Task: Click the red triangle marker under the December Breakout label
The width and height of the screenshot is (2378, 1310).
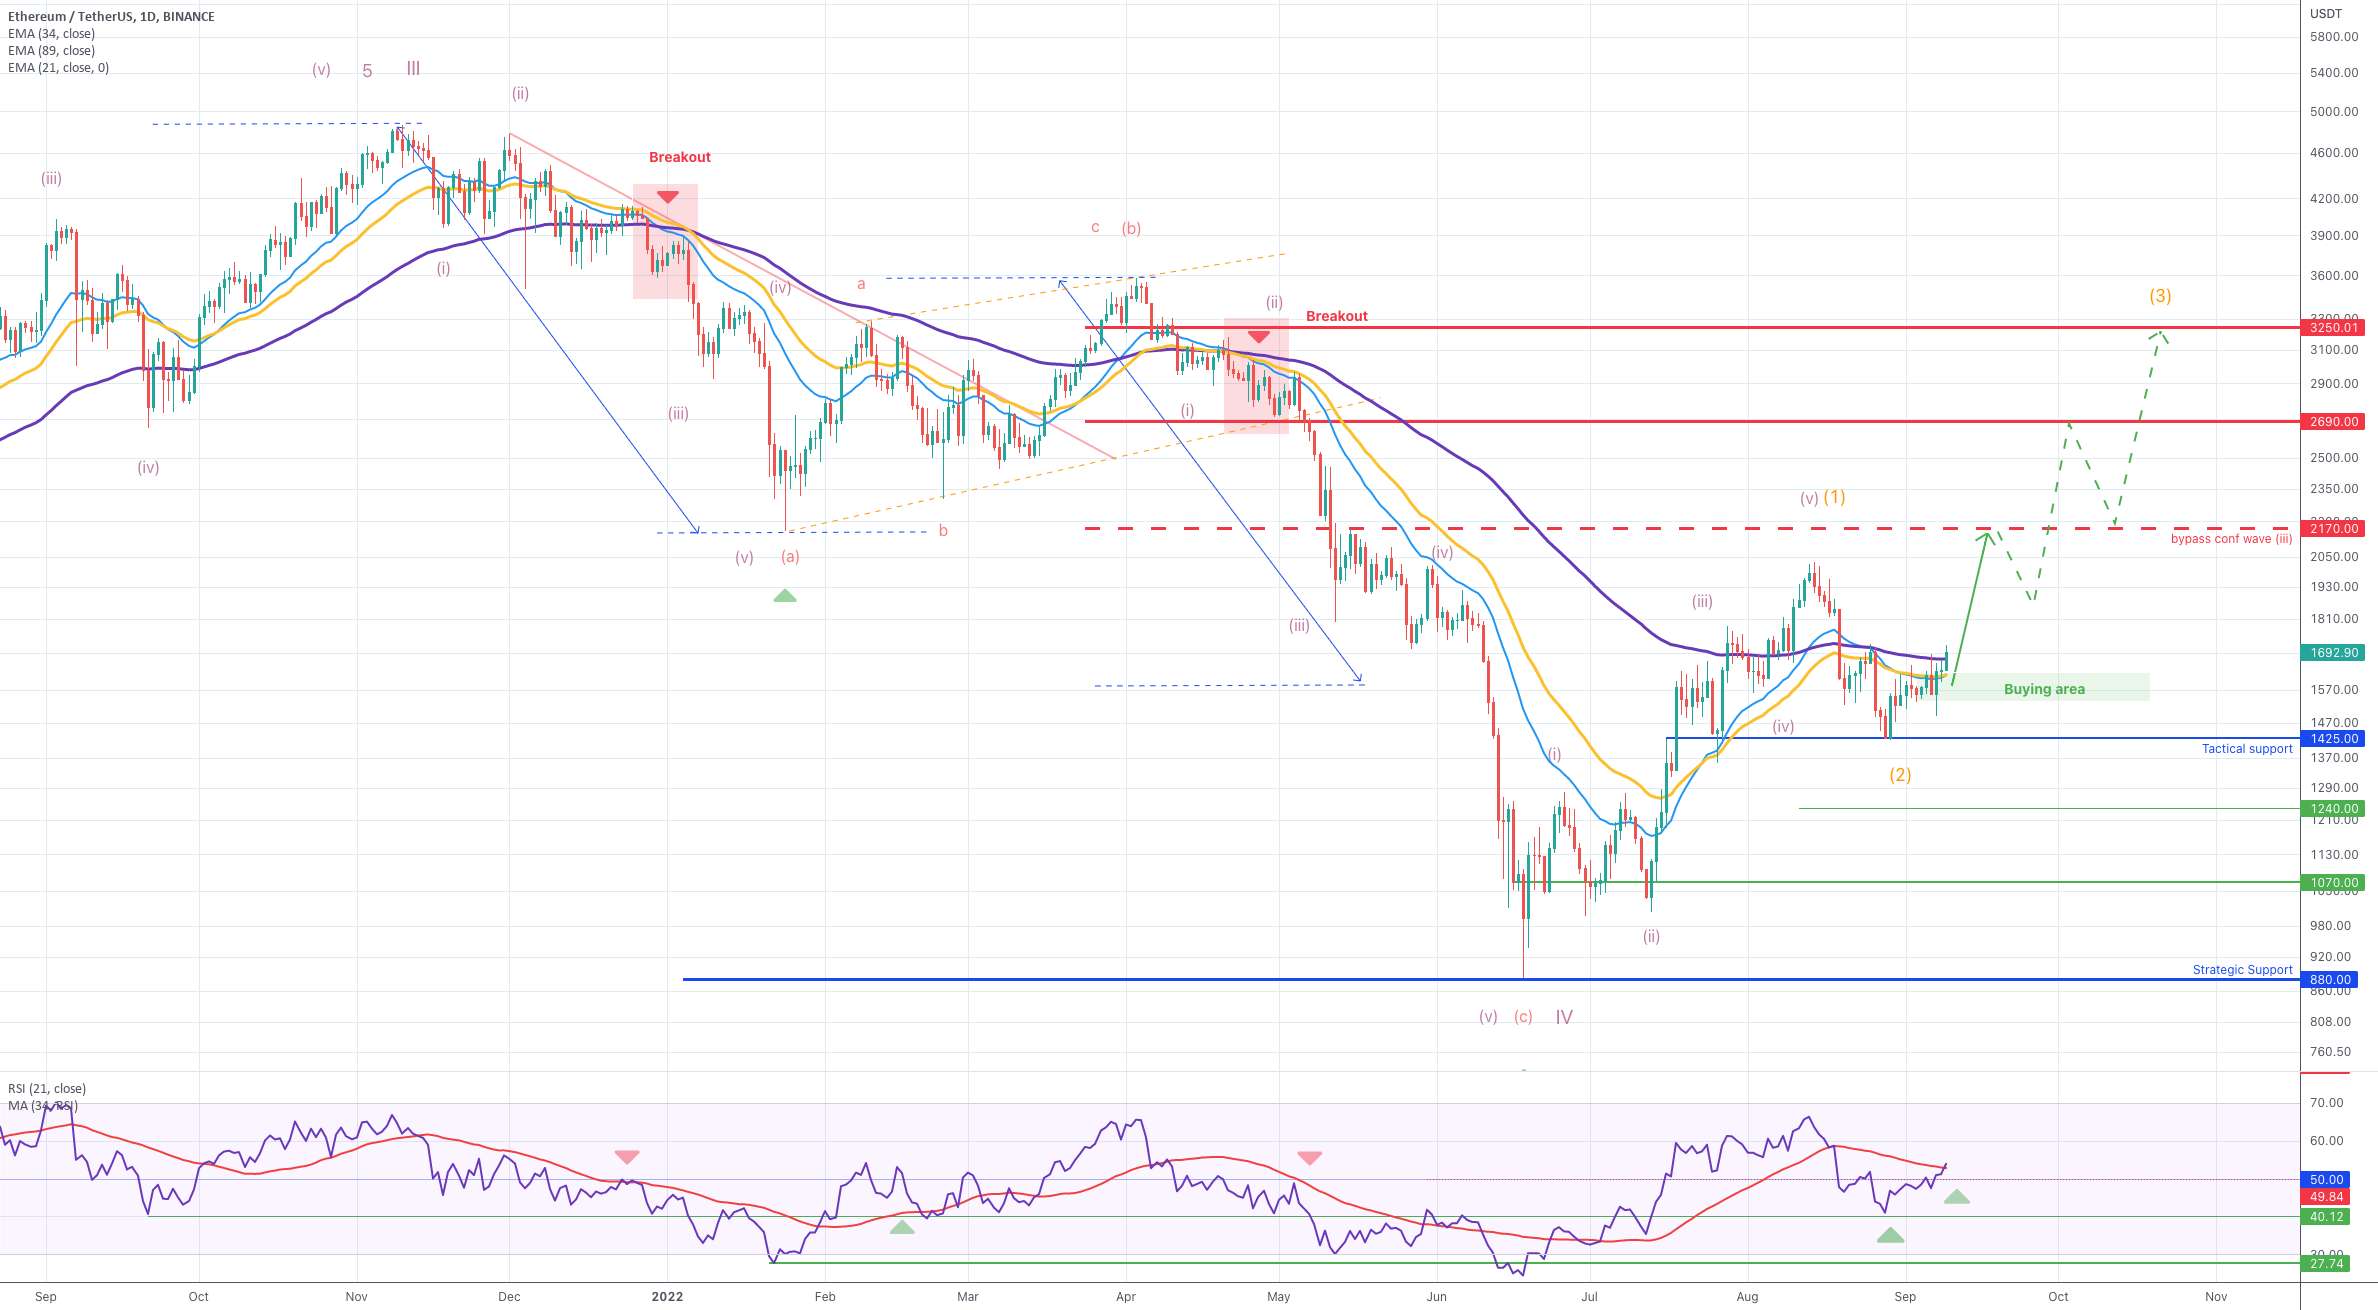Action: pyautogui.click(x=667, y=197)
